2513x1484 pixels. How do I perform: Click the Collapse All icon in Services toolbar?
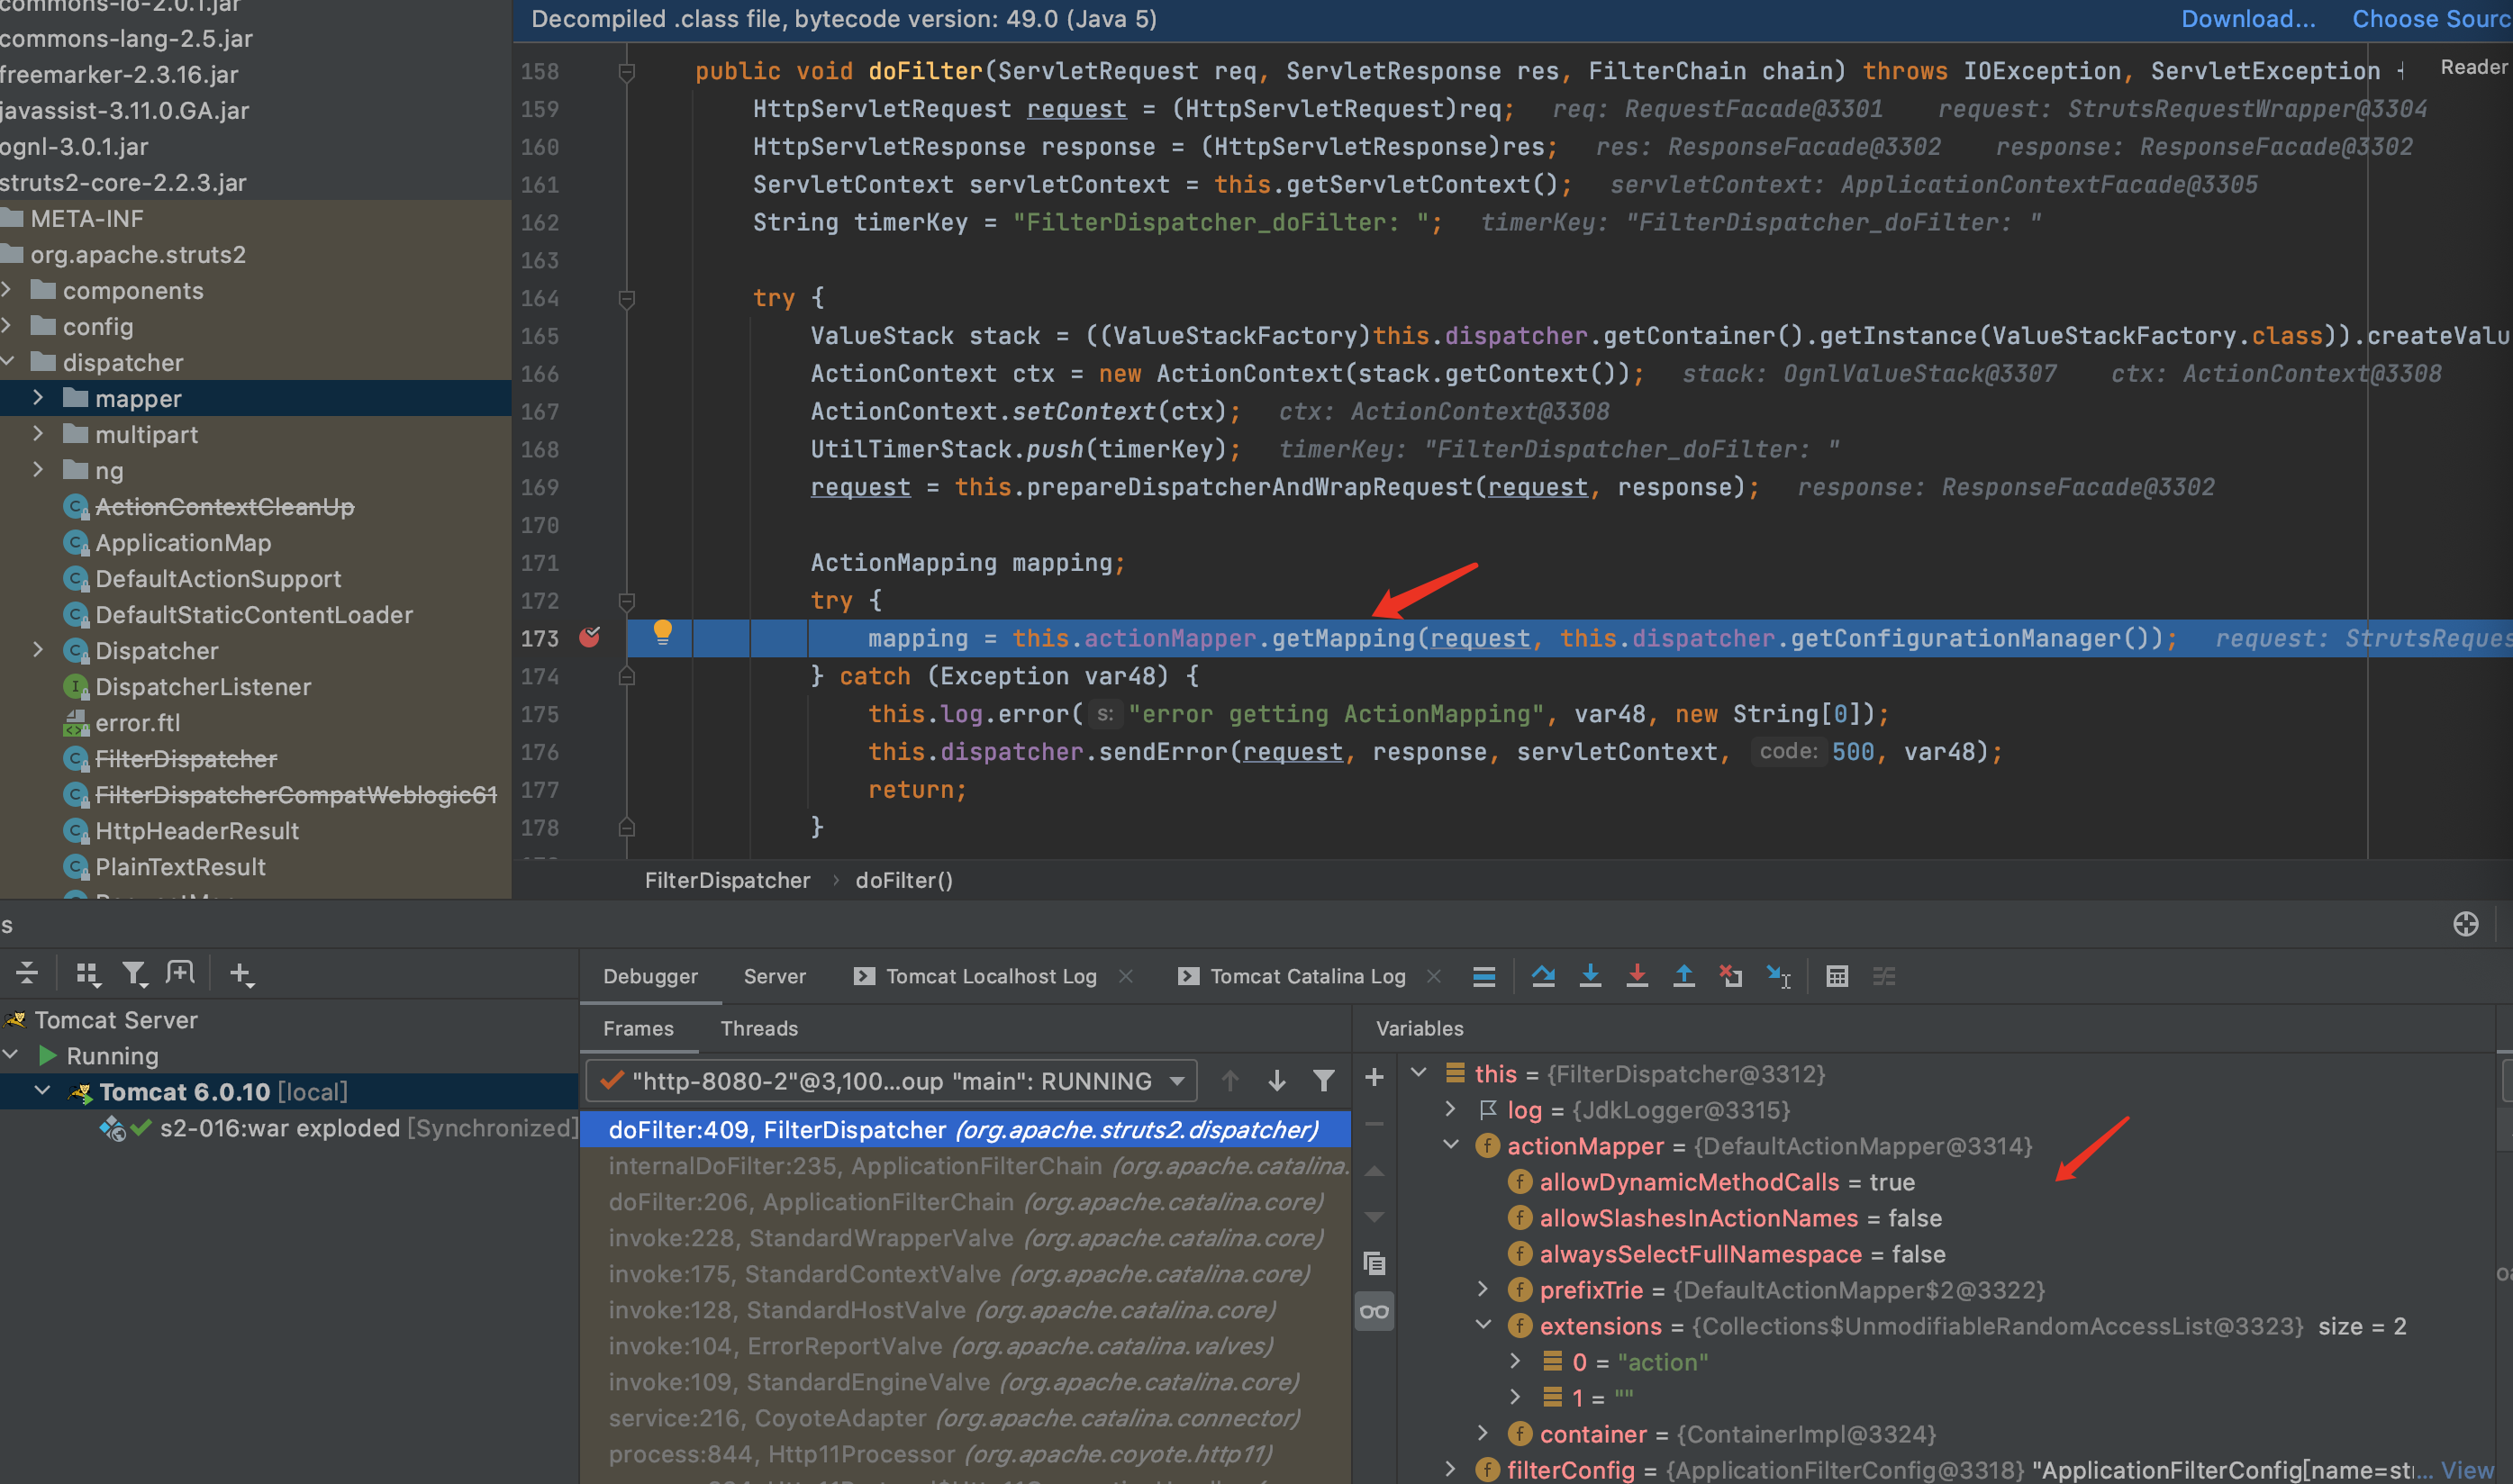(x=27, y=973)
